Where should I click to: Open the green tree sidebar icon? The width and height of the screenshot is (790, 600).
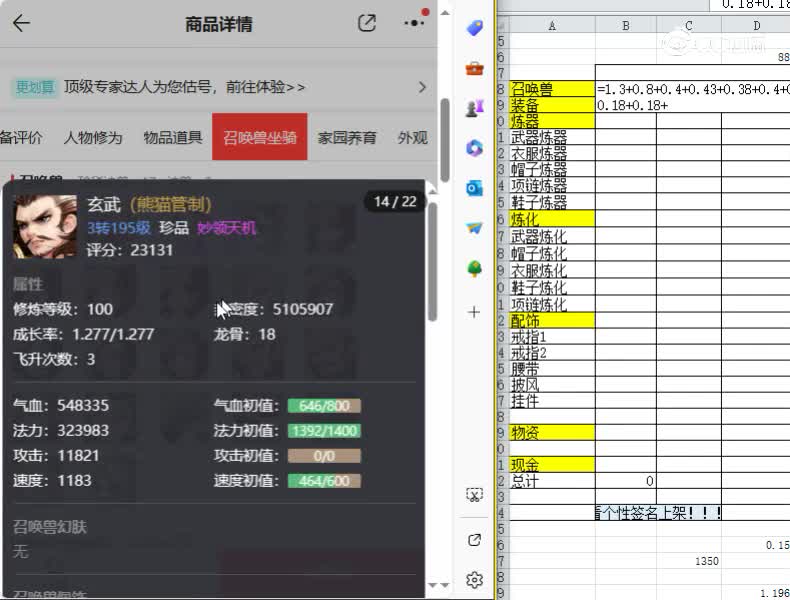click(x=474, y=269)
